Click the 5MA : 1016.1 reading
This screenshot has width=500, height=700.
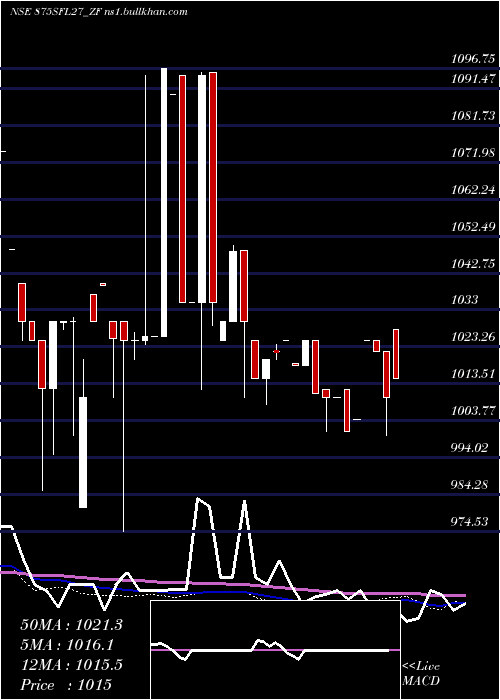point(67,645)
